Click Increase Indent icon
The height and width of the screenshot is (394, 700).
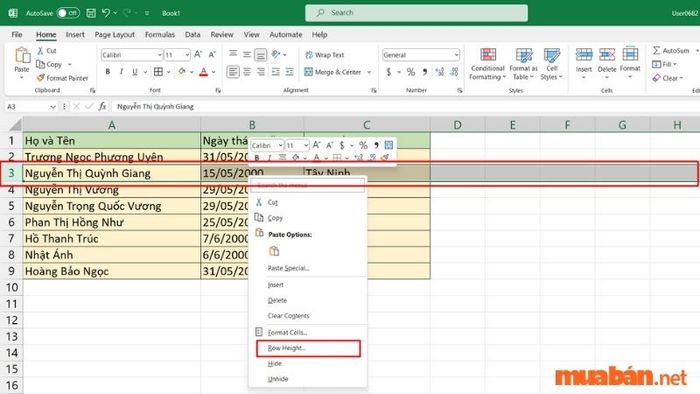point(290,71)
